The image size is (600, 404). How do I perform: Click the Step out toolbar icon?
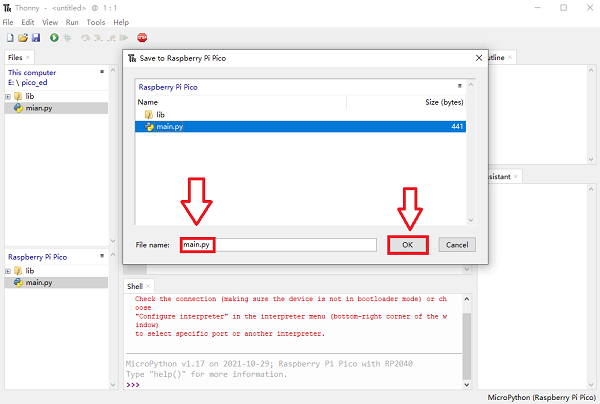[x=111, y=37]
